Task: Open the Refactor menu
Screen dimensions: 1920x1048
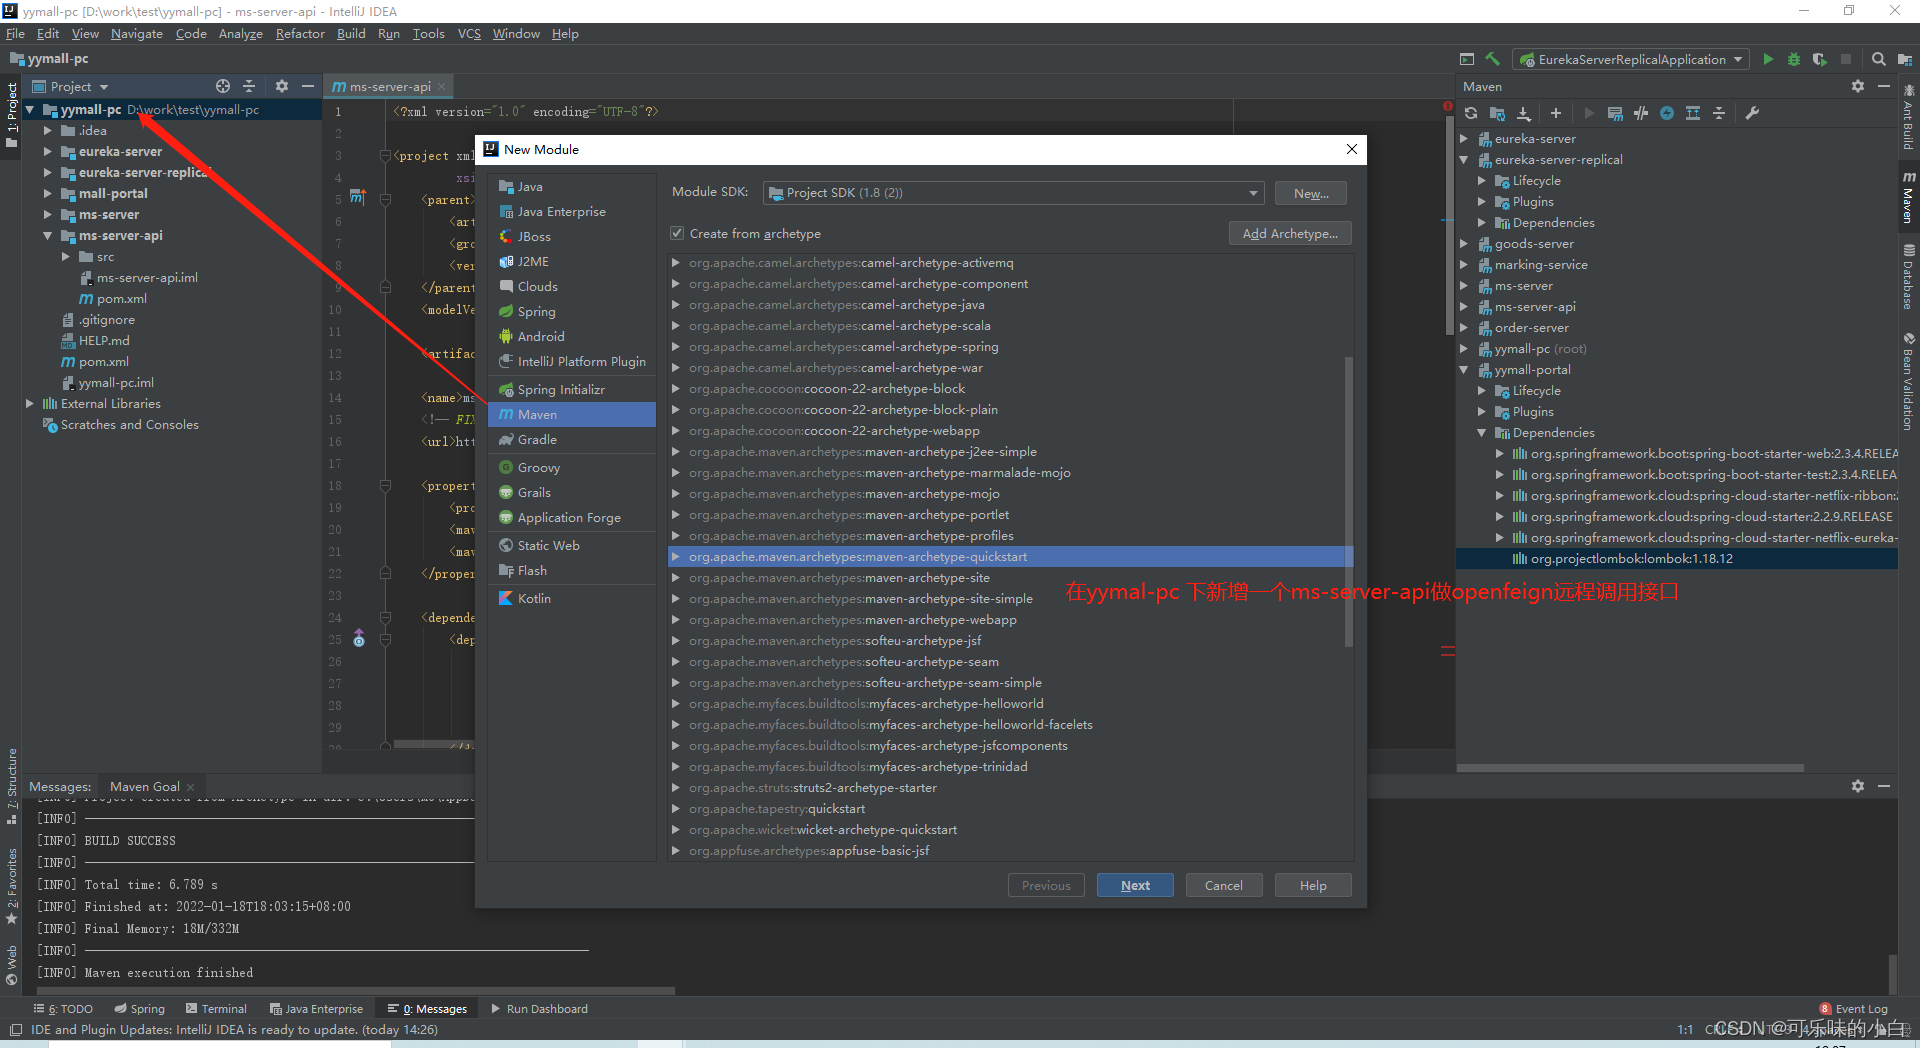Action: click(300, 33)
